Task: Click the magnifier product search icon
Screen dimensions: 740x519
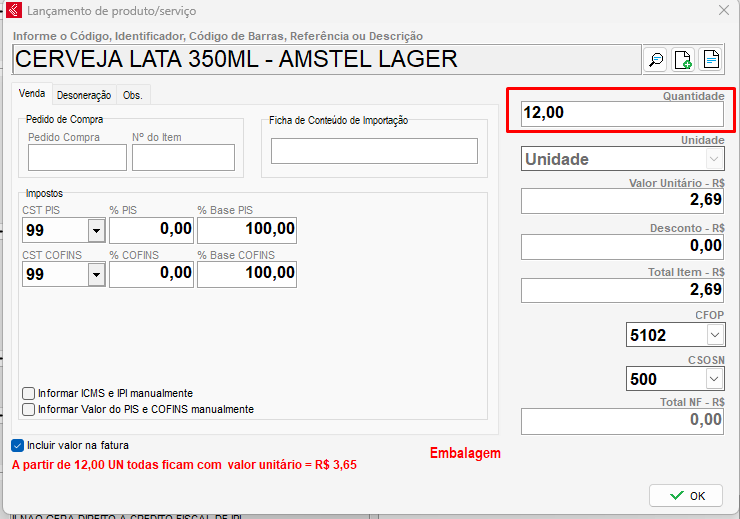Action: click(656, 60)
